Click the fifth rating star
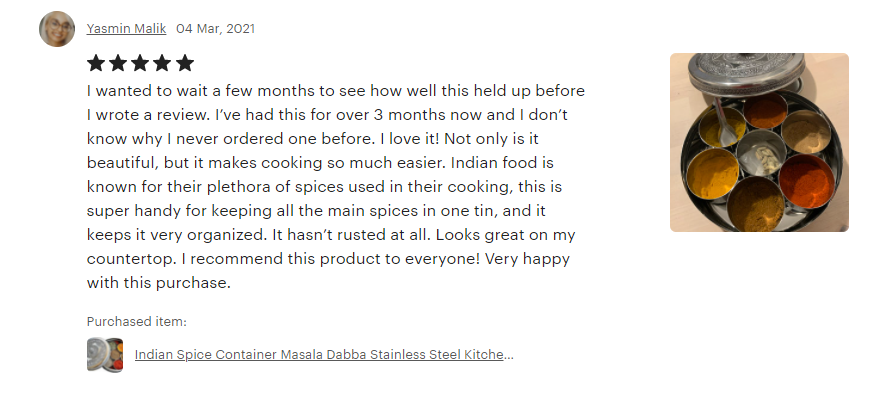This screenshot has height=393, width=891. click(185, 63)
